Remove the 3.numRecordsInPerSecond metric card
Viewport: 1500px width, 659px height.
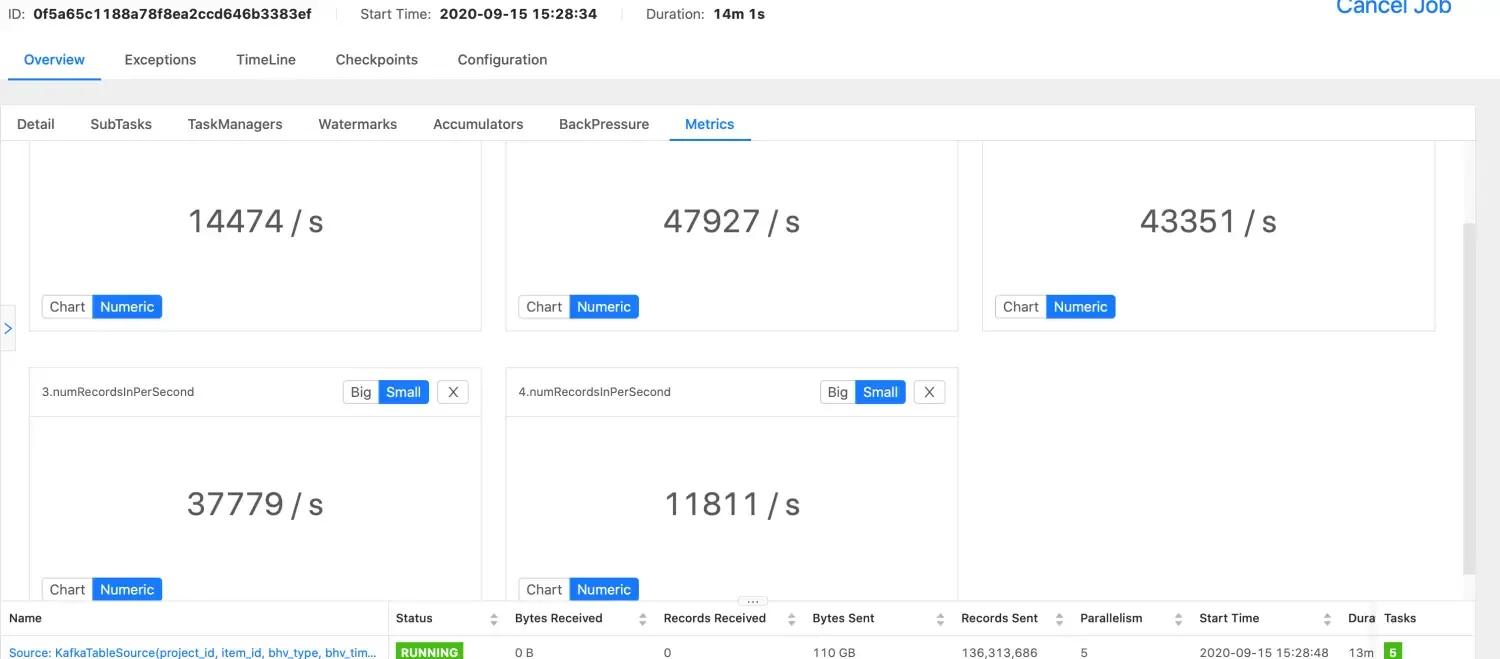[452, 391]
